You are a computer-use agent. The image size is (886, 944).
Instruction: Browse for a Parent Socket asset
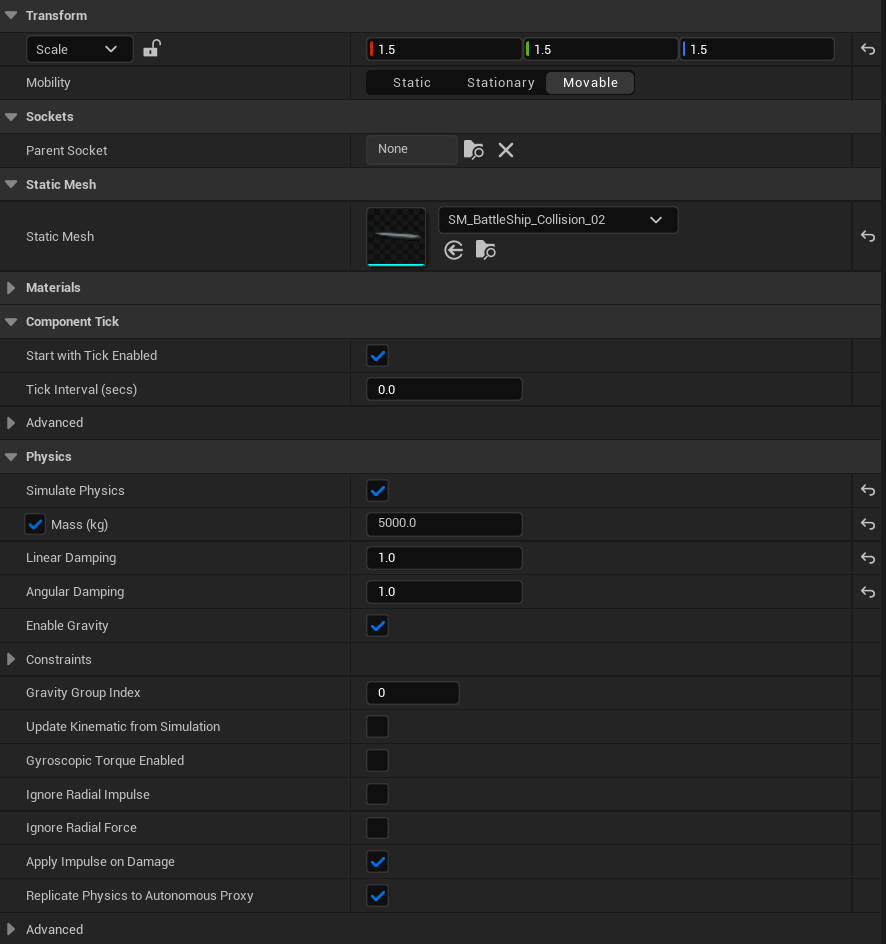pos(473,149)
